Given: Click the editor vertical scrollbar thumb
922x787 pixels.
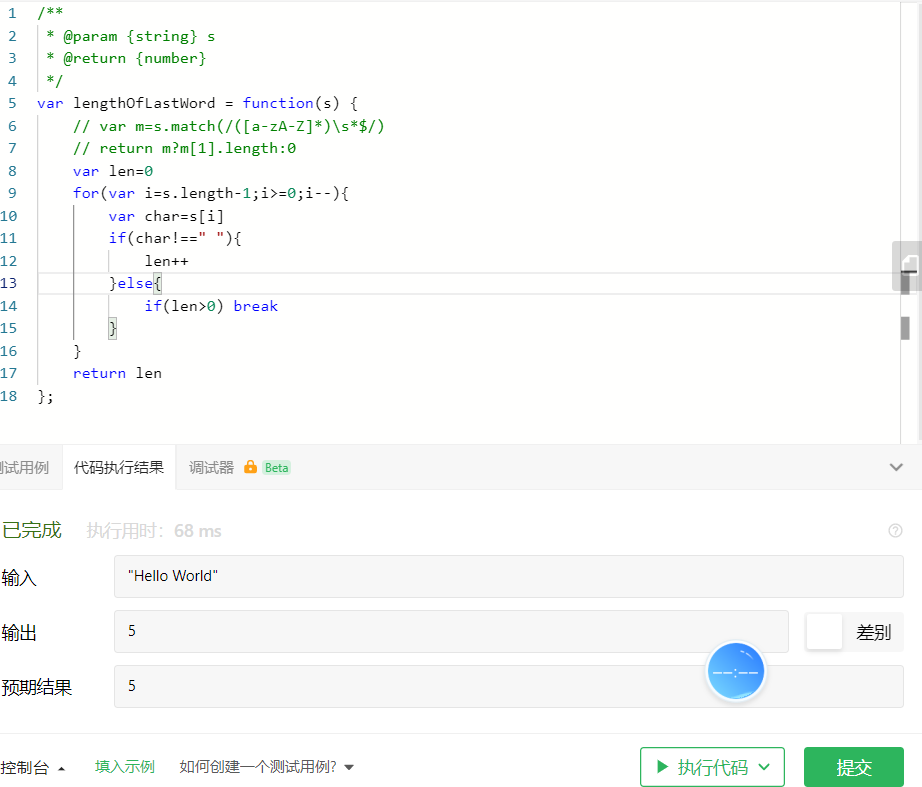Looking at the screenshot, I should pyautogui.click(x=905, y=328).
